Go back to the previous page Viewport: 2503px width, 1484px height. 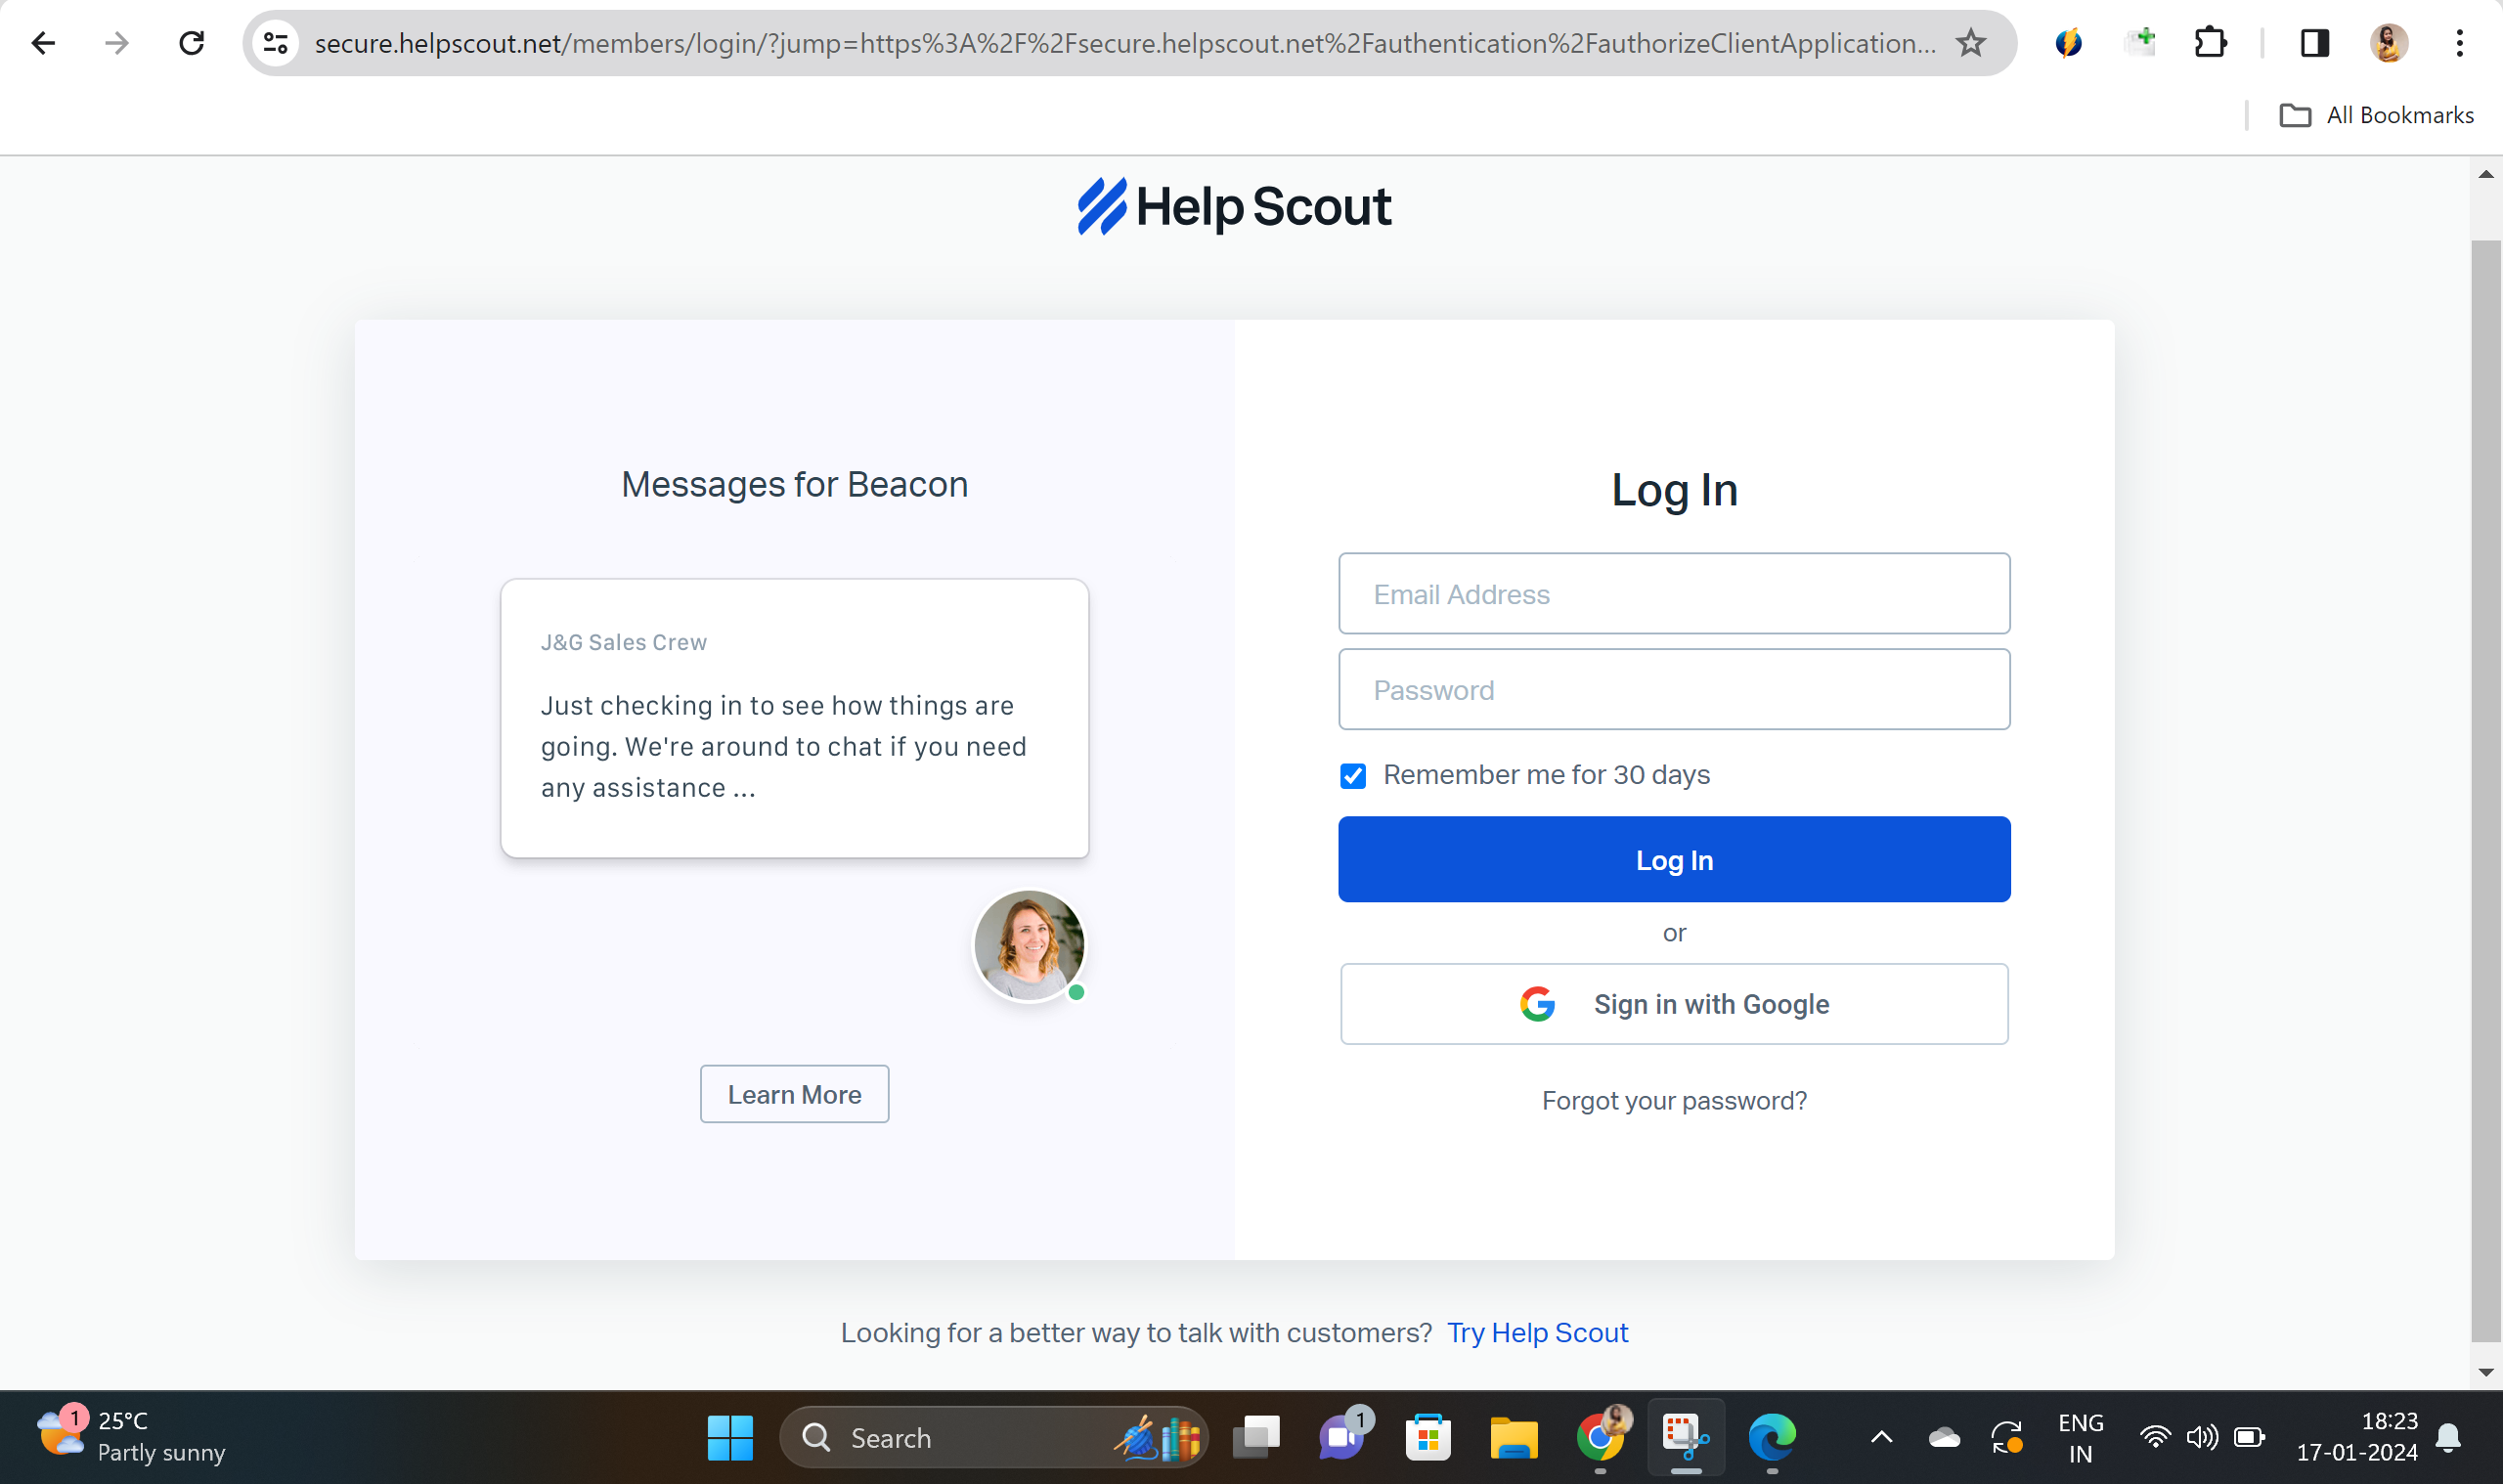(43, 43)
